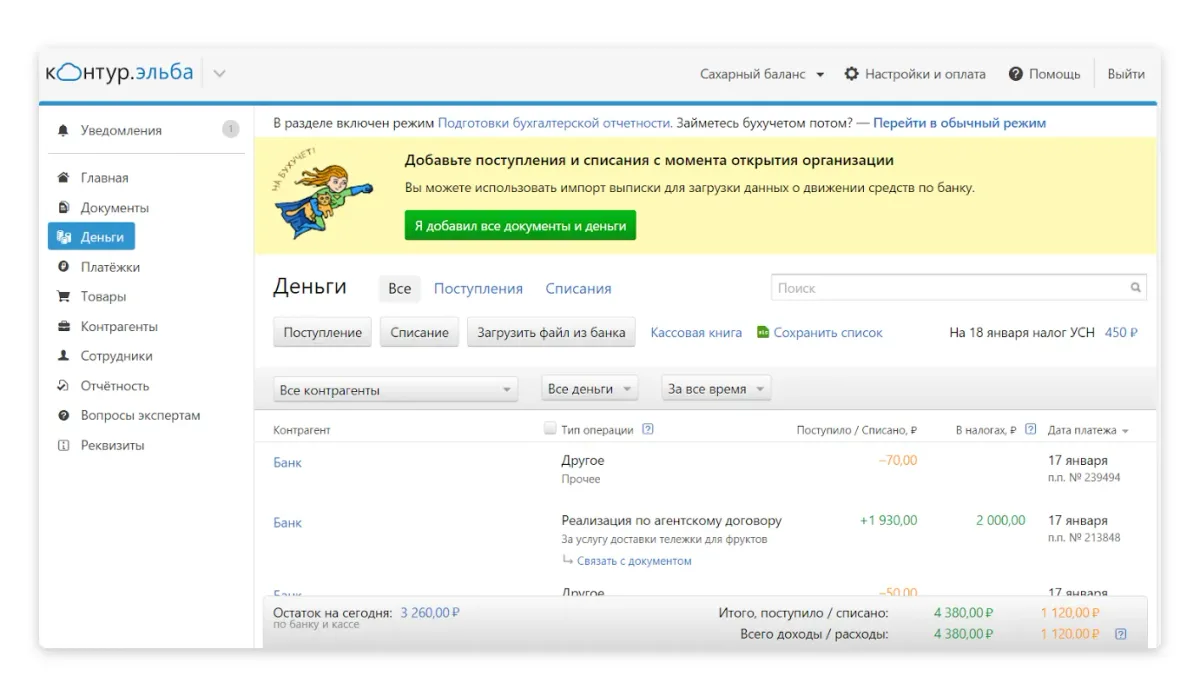Open Документы via its sidebar icon
The width and height of the screenshot is (1200, 696).
64,208
